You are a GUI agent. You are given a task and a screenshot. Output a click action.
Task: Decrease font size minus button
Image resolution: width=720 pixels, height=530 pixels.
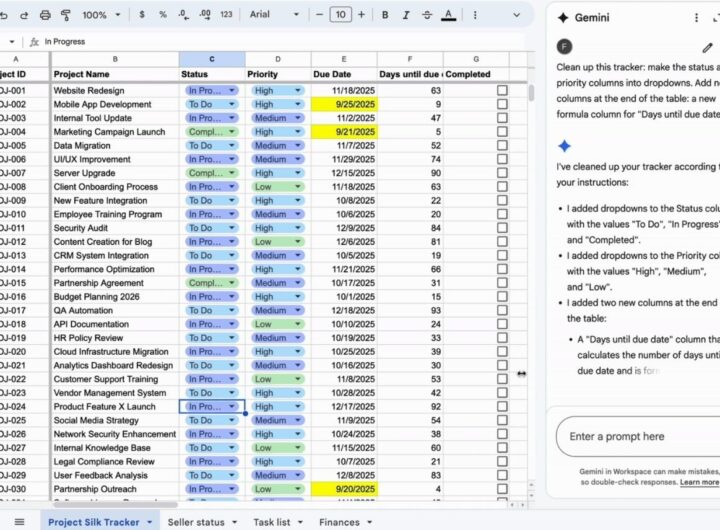(319, 15)
